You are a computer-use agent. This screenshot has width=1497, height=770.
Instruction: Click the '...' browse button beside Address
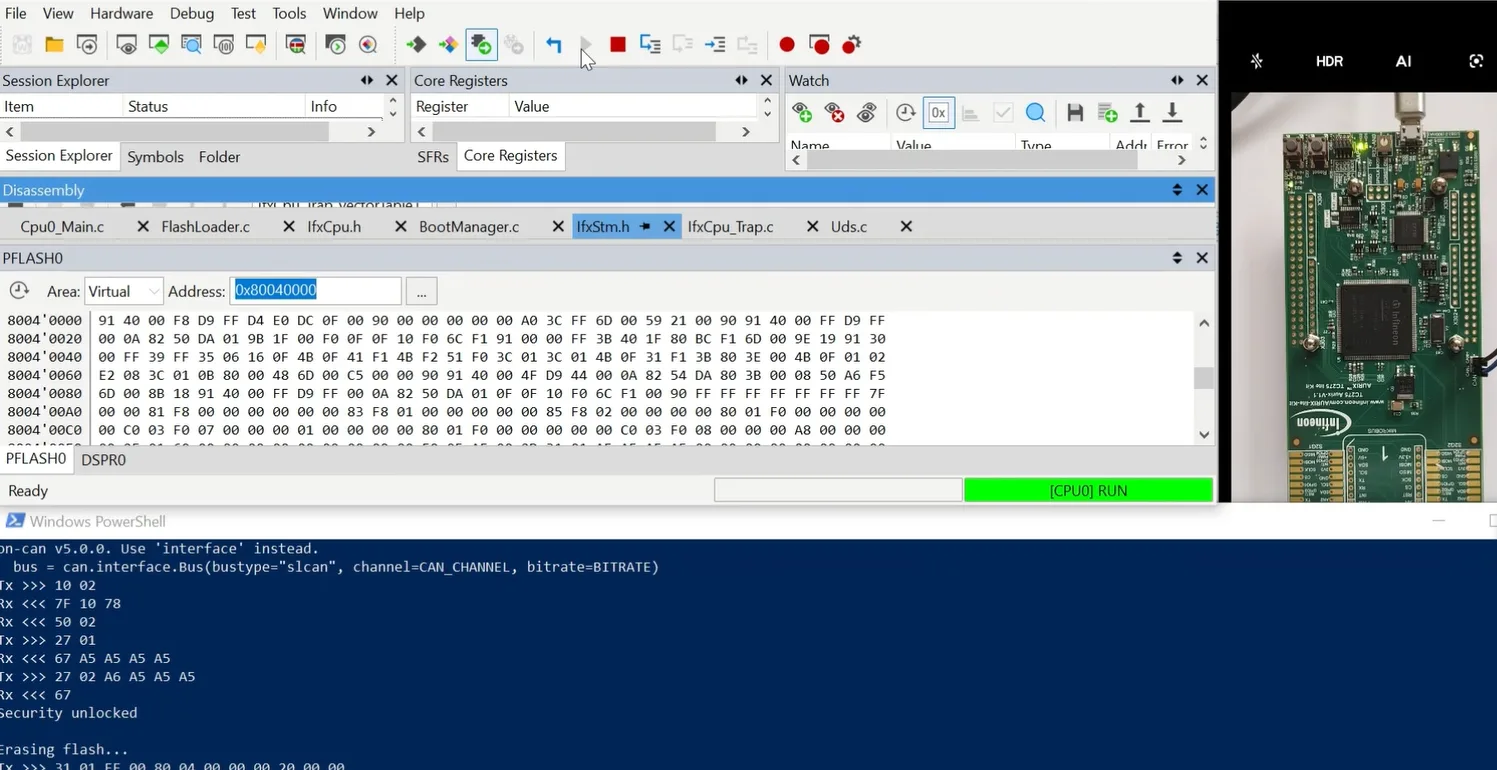[421, 291]
